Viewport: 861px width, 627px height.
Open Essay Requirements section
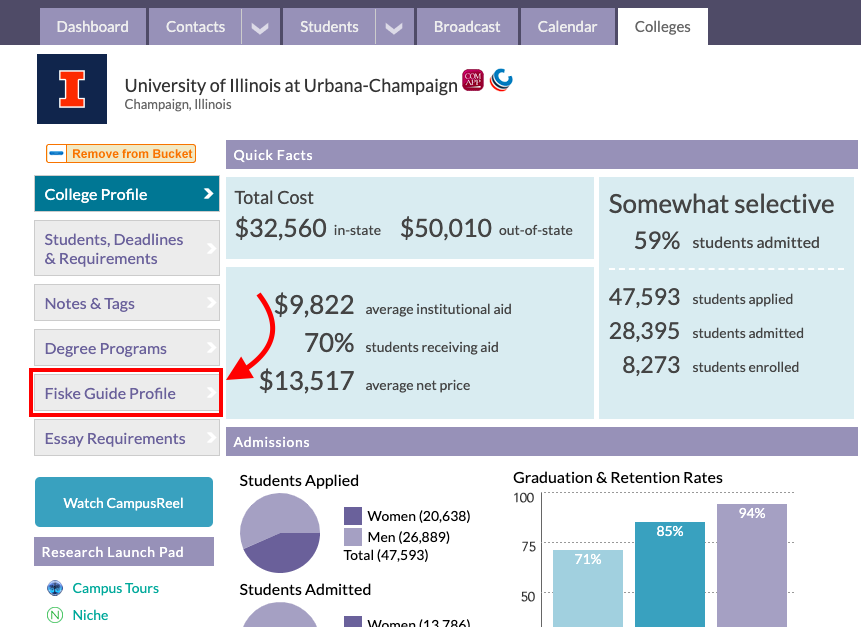coord(127,438)
